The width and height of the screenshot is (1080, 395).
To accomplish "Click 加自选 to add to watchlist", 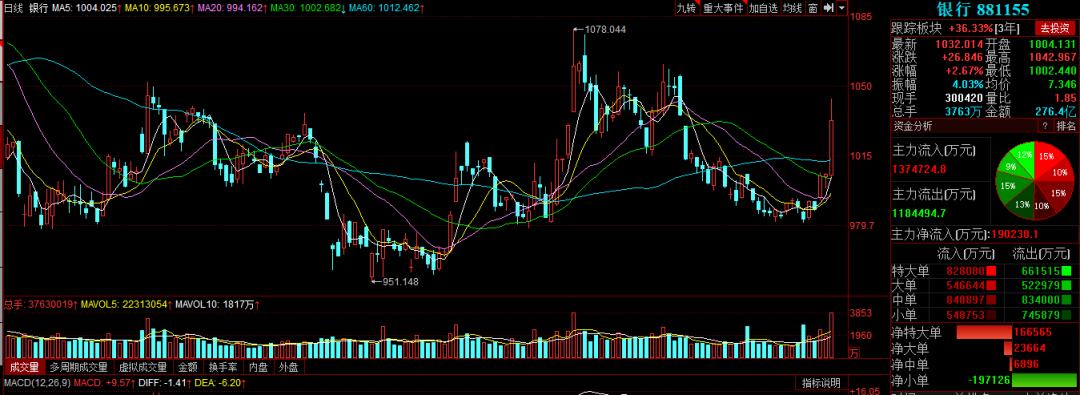I will [x=763, y=8].
